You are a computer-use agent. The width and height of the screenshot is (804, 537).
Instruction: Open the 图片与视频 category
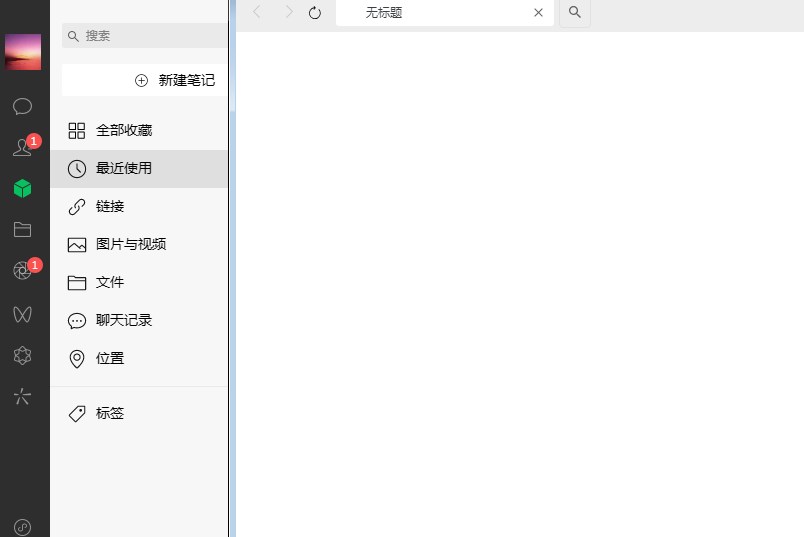click(130, 245)
